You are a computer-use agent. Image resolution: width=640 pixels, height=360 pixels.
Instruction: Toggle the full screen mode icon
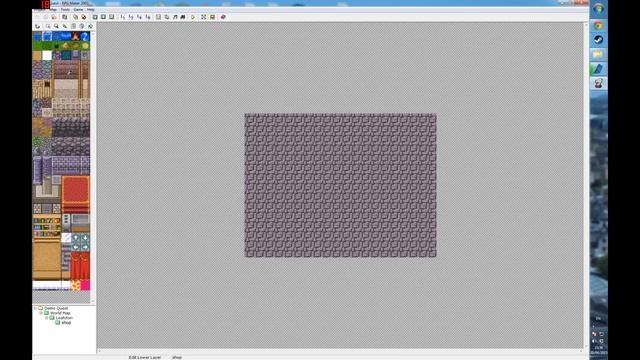204,17
